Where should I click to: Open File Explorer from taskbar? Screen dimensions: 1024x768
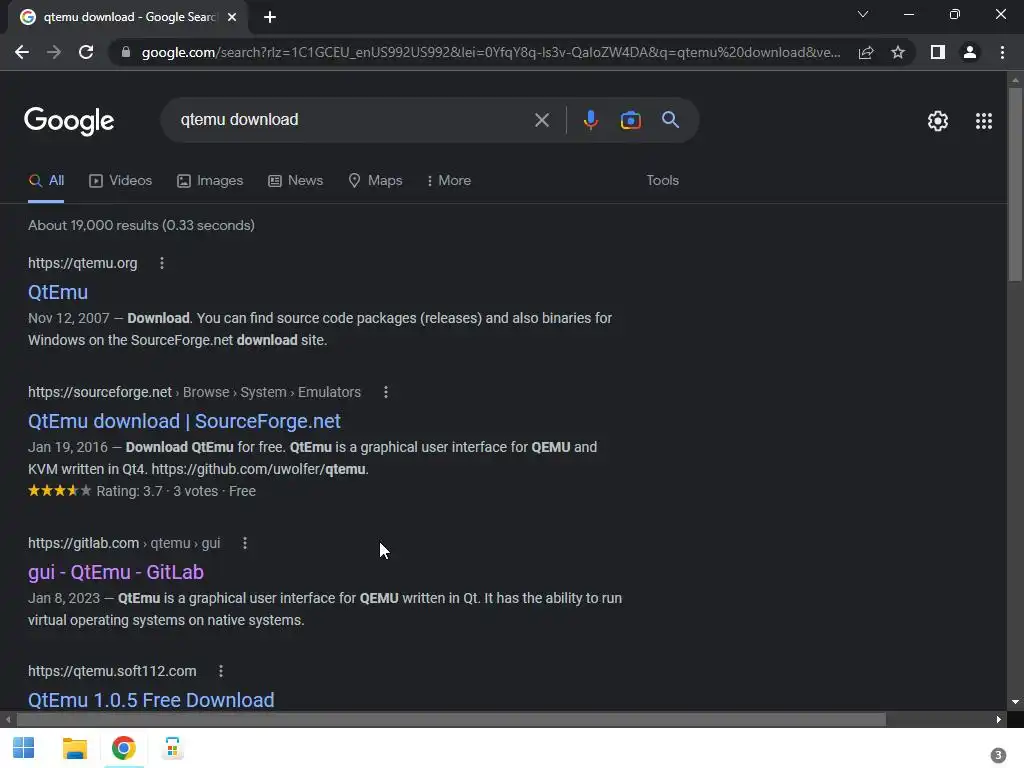[74, 748]
